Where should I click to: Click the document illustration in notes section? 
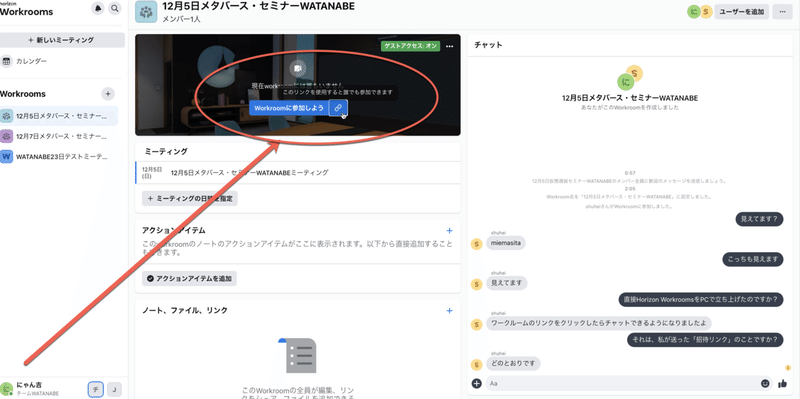[x=297, y=355]
